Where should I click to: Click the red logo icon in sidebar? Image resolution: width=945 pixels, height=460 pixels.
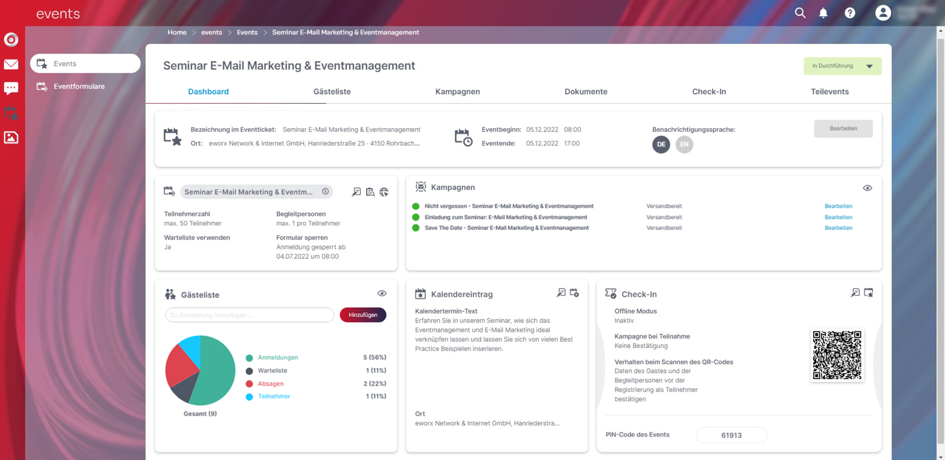tap(11, 40)
